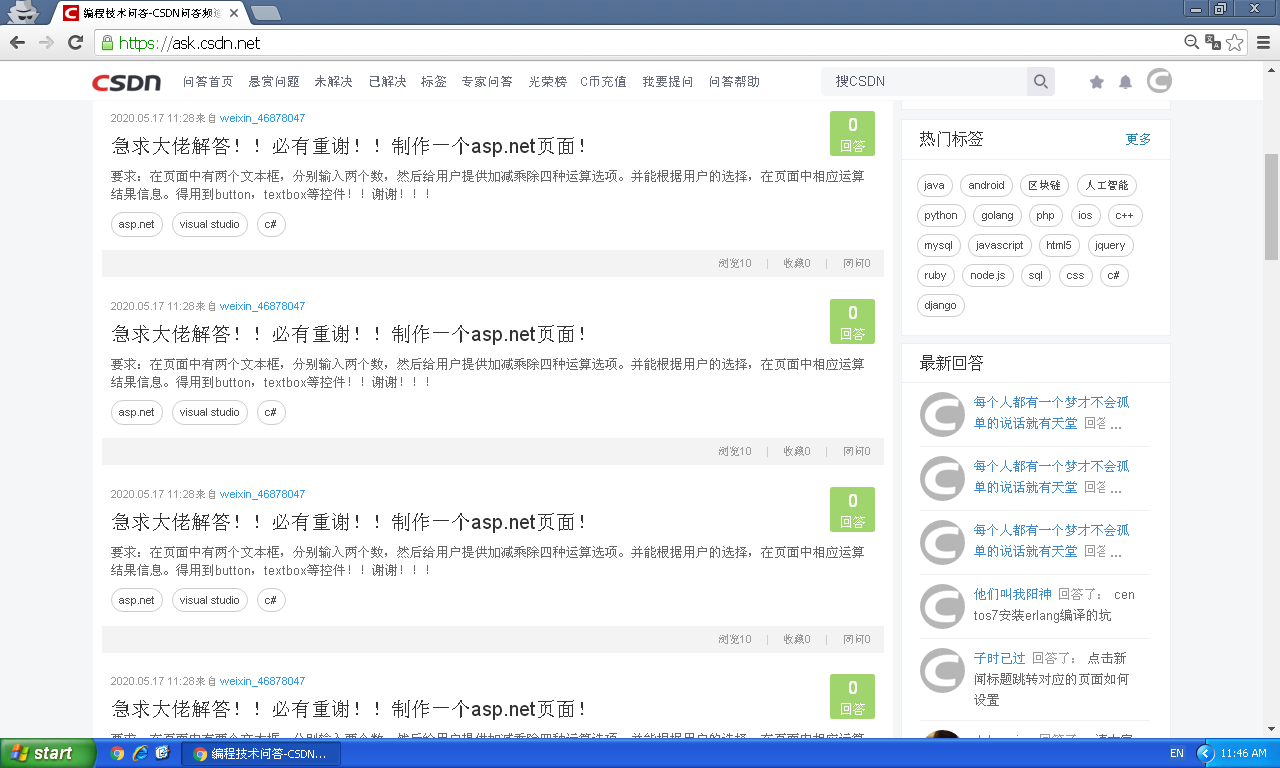Click the CSDN logo

(x=126, y=82)
